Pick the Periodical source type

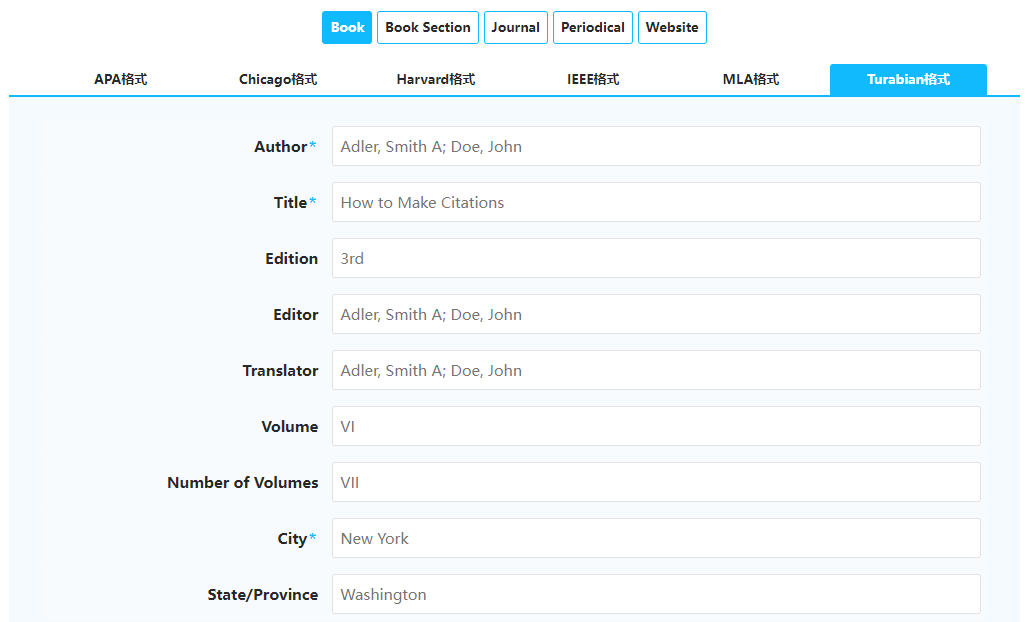coord(592,28)
